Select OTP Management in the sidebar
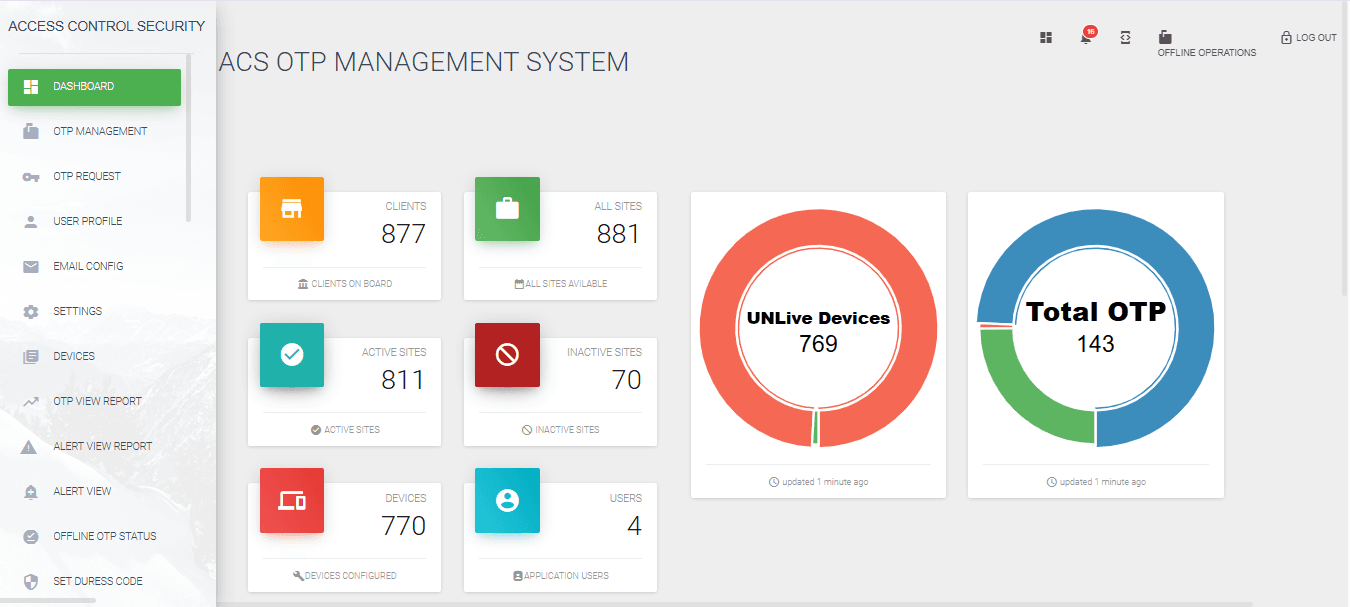 click(100, 131)
